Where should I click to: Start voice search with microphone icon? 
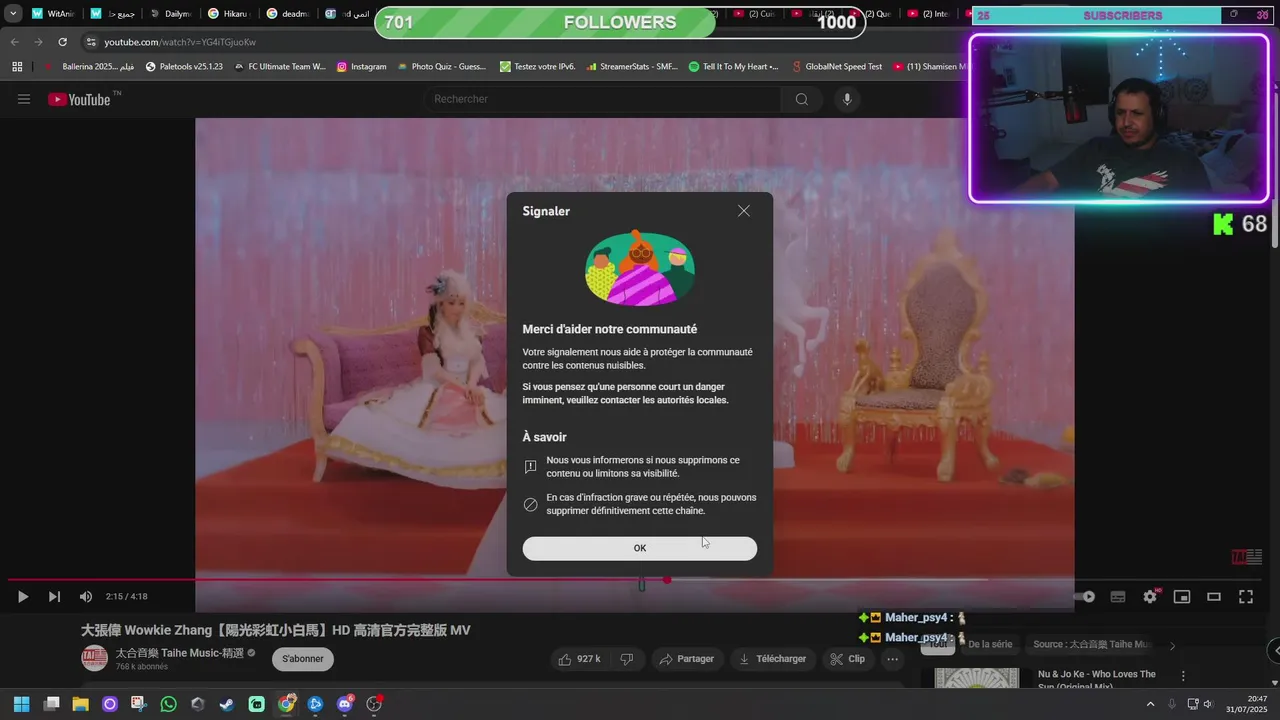(847, 99)
